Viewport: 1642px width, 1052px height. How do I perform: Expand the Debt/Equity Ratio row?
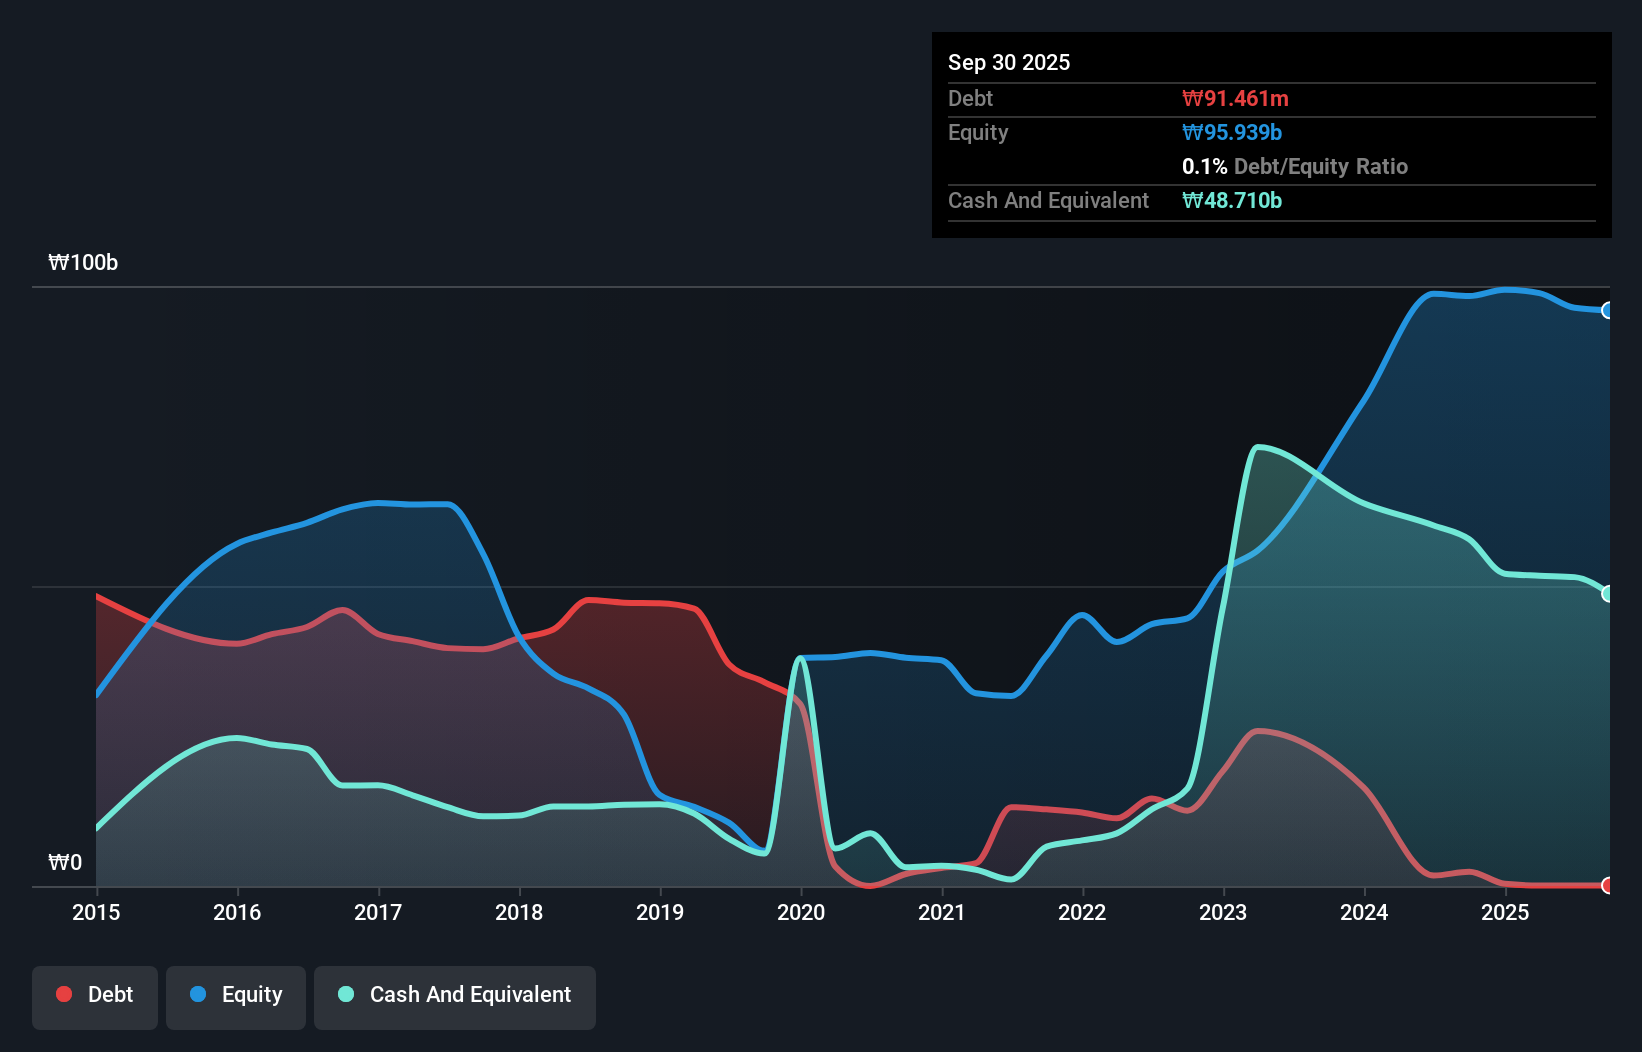coord(1295,166)
